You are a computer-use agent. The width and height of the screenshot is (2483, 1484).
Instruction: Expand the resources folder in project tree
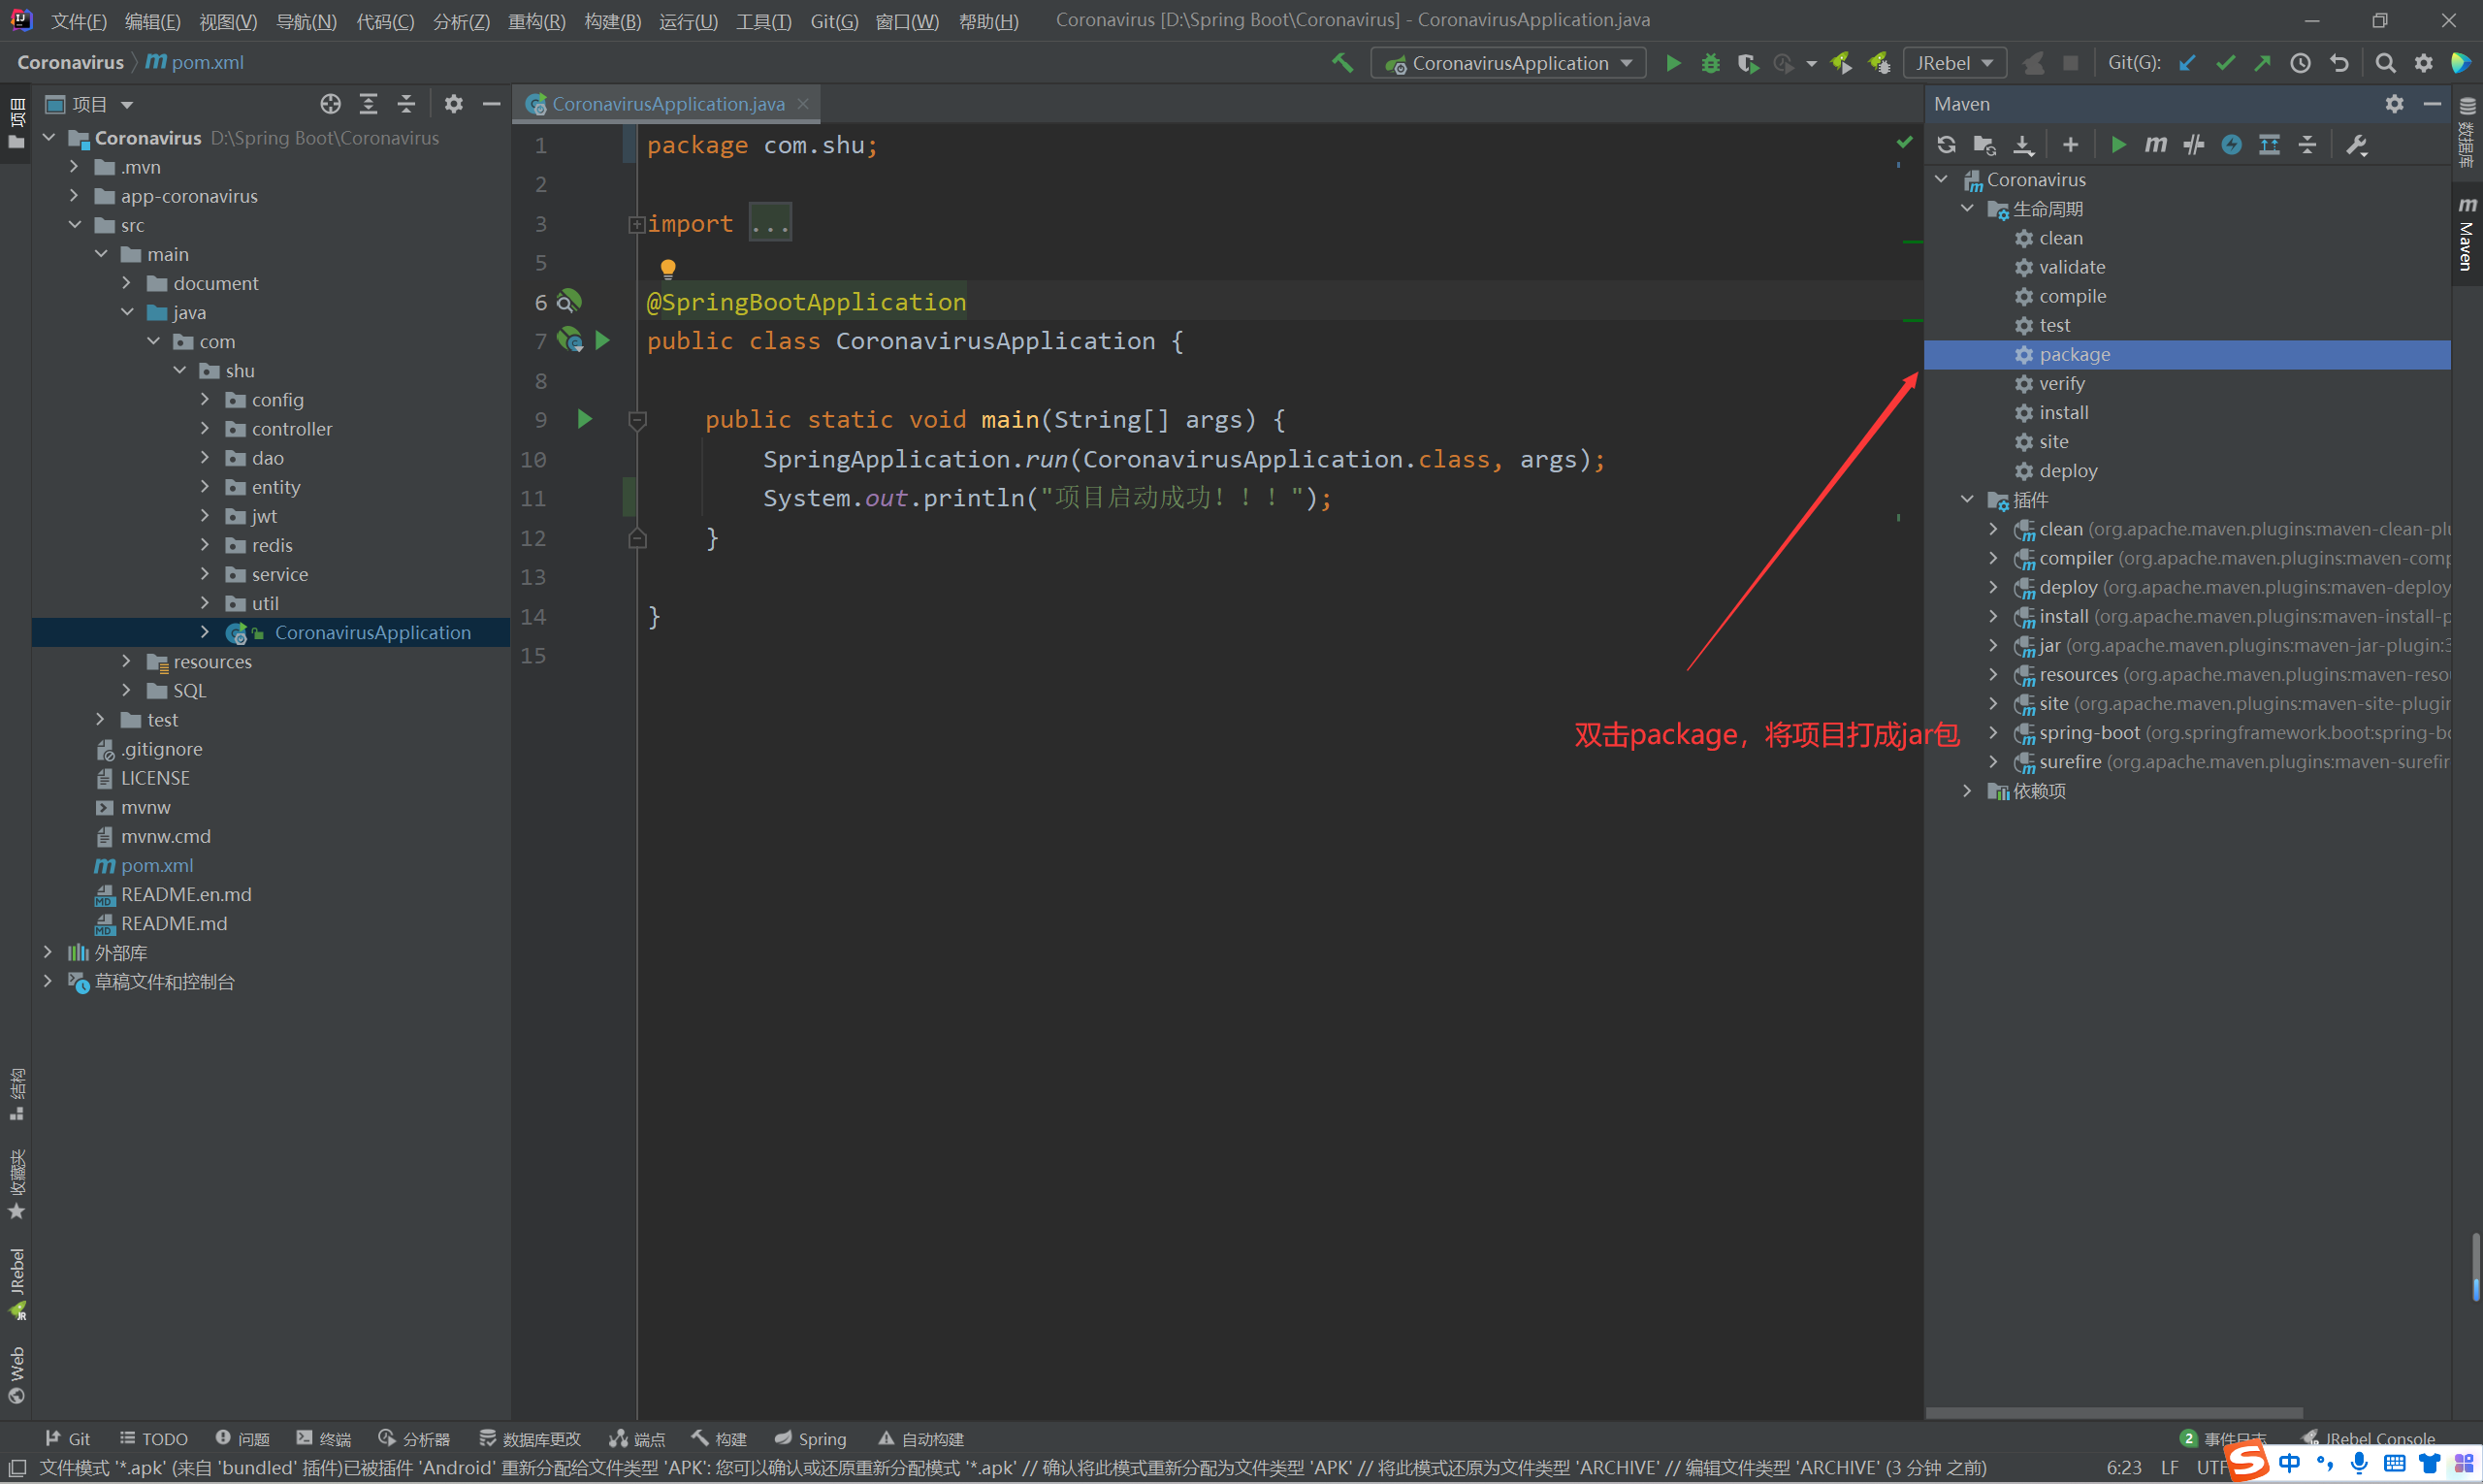click(x=126, y=662)
